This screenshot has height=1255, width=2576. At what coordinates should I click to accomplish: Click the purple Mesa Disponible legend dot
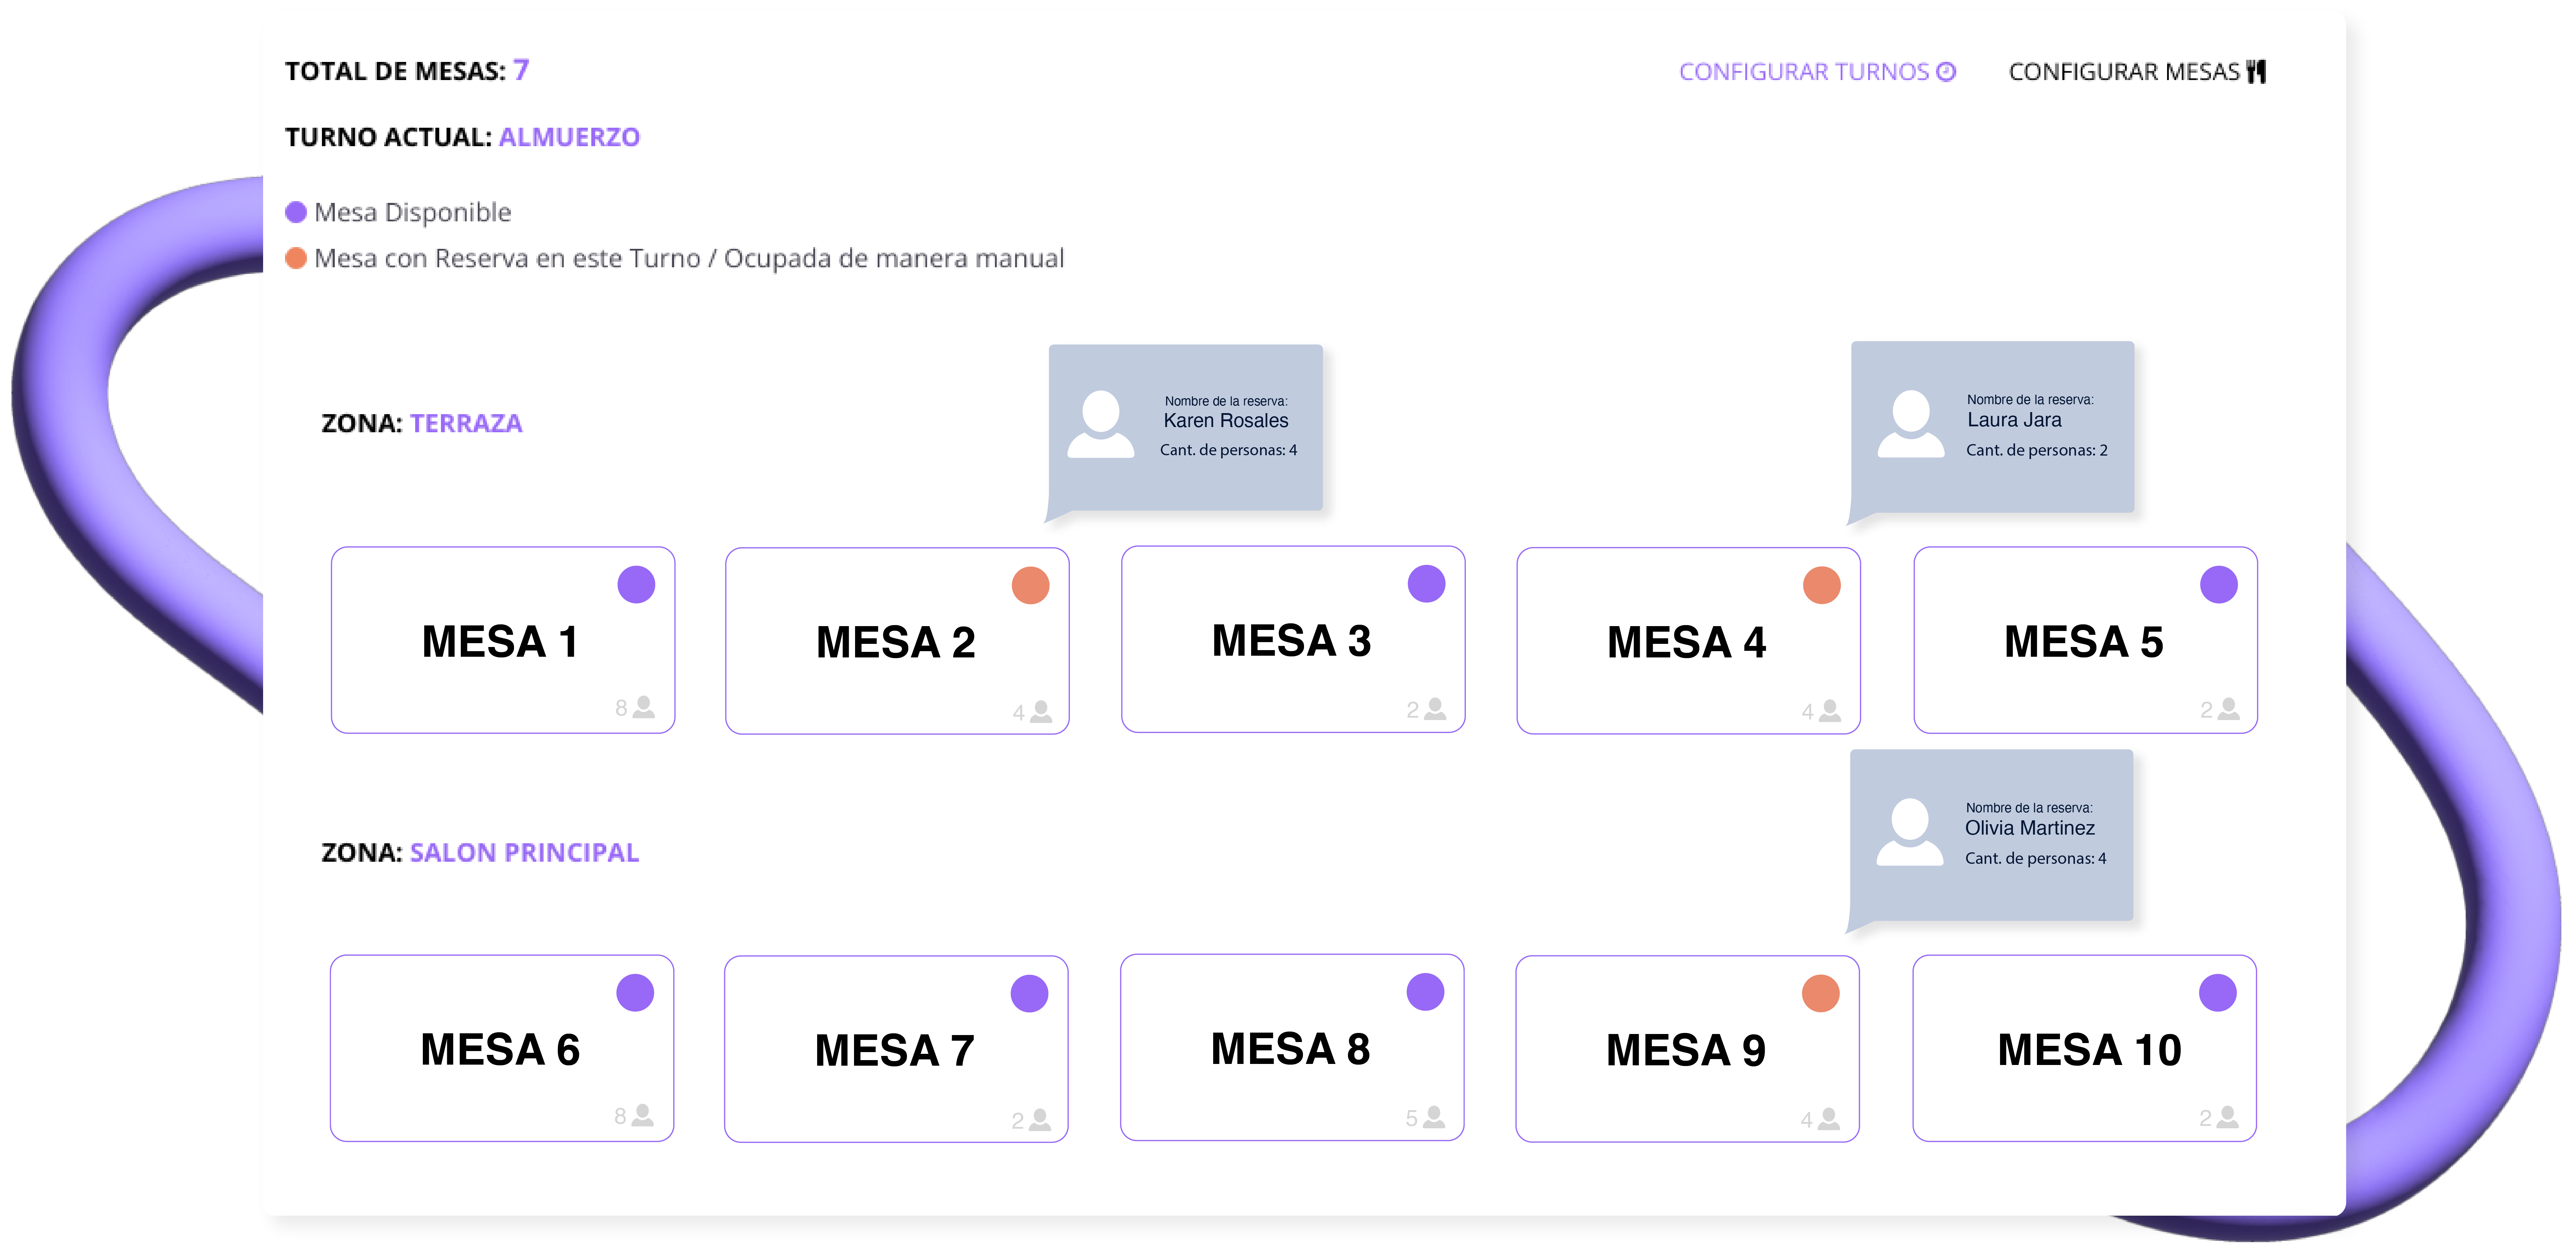click(296, 212)
